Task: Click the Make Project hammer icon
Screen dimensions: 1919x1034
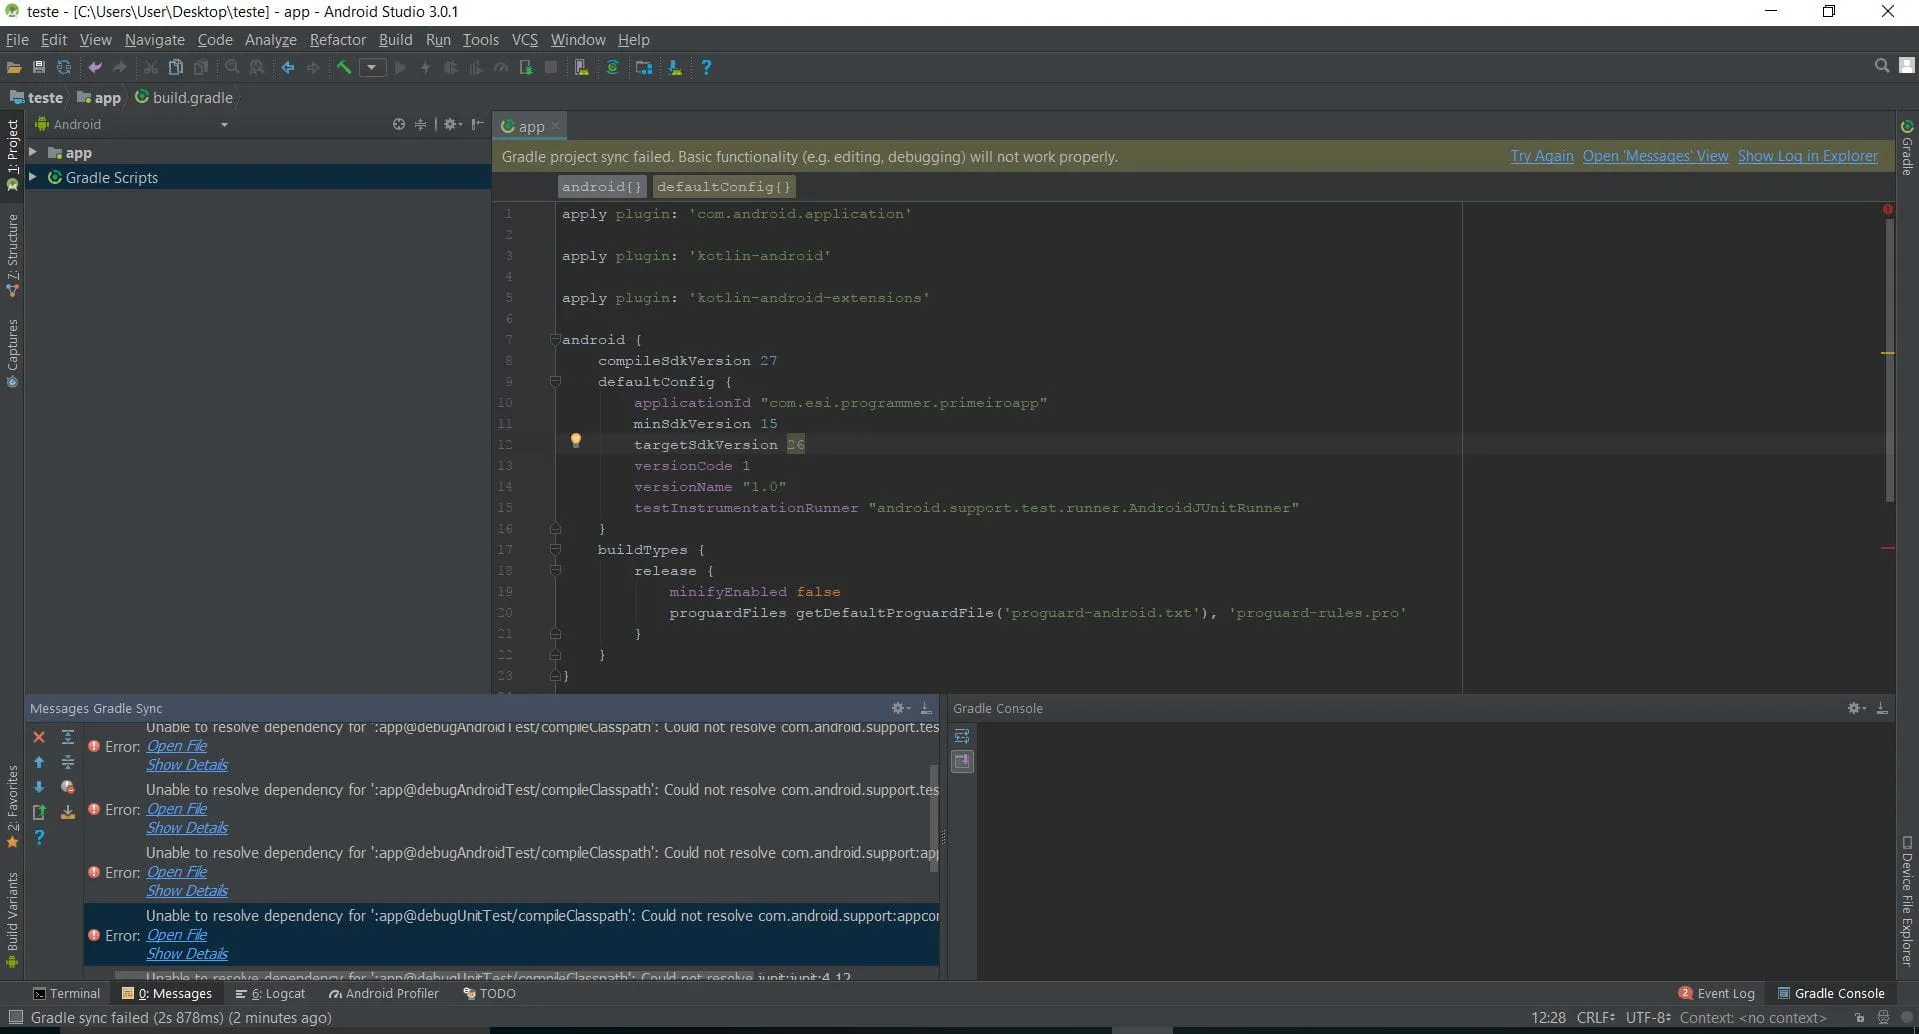Action: (x=343, y=67)
